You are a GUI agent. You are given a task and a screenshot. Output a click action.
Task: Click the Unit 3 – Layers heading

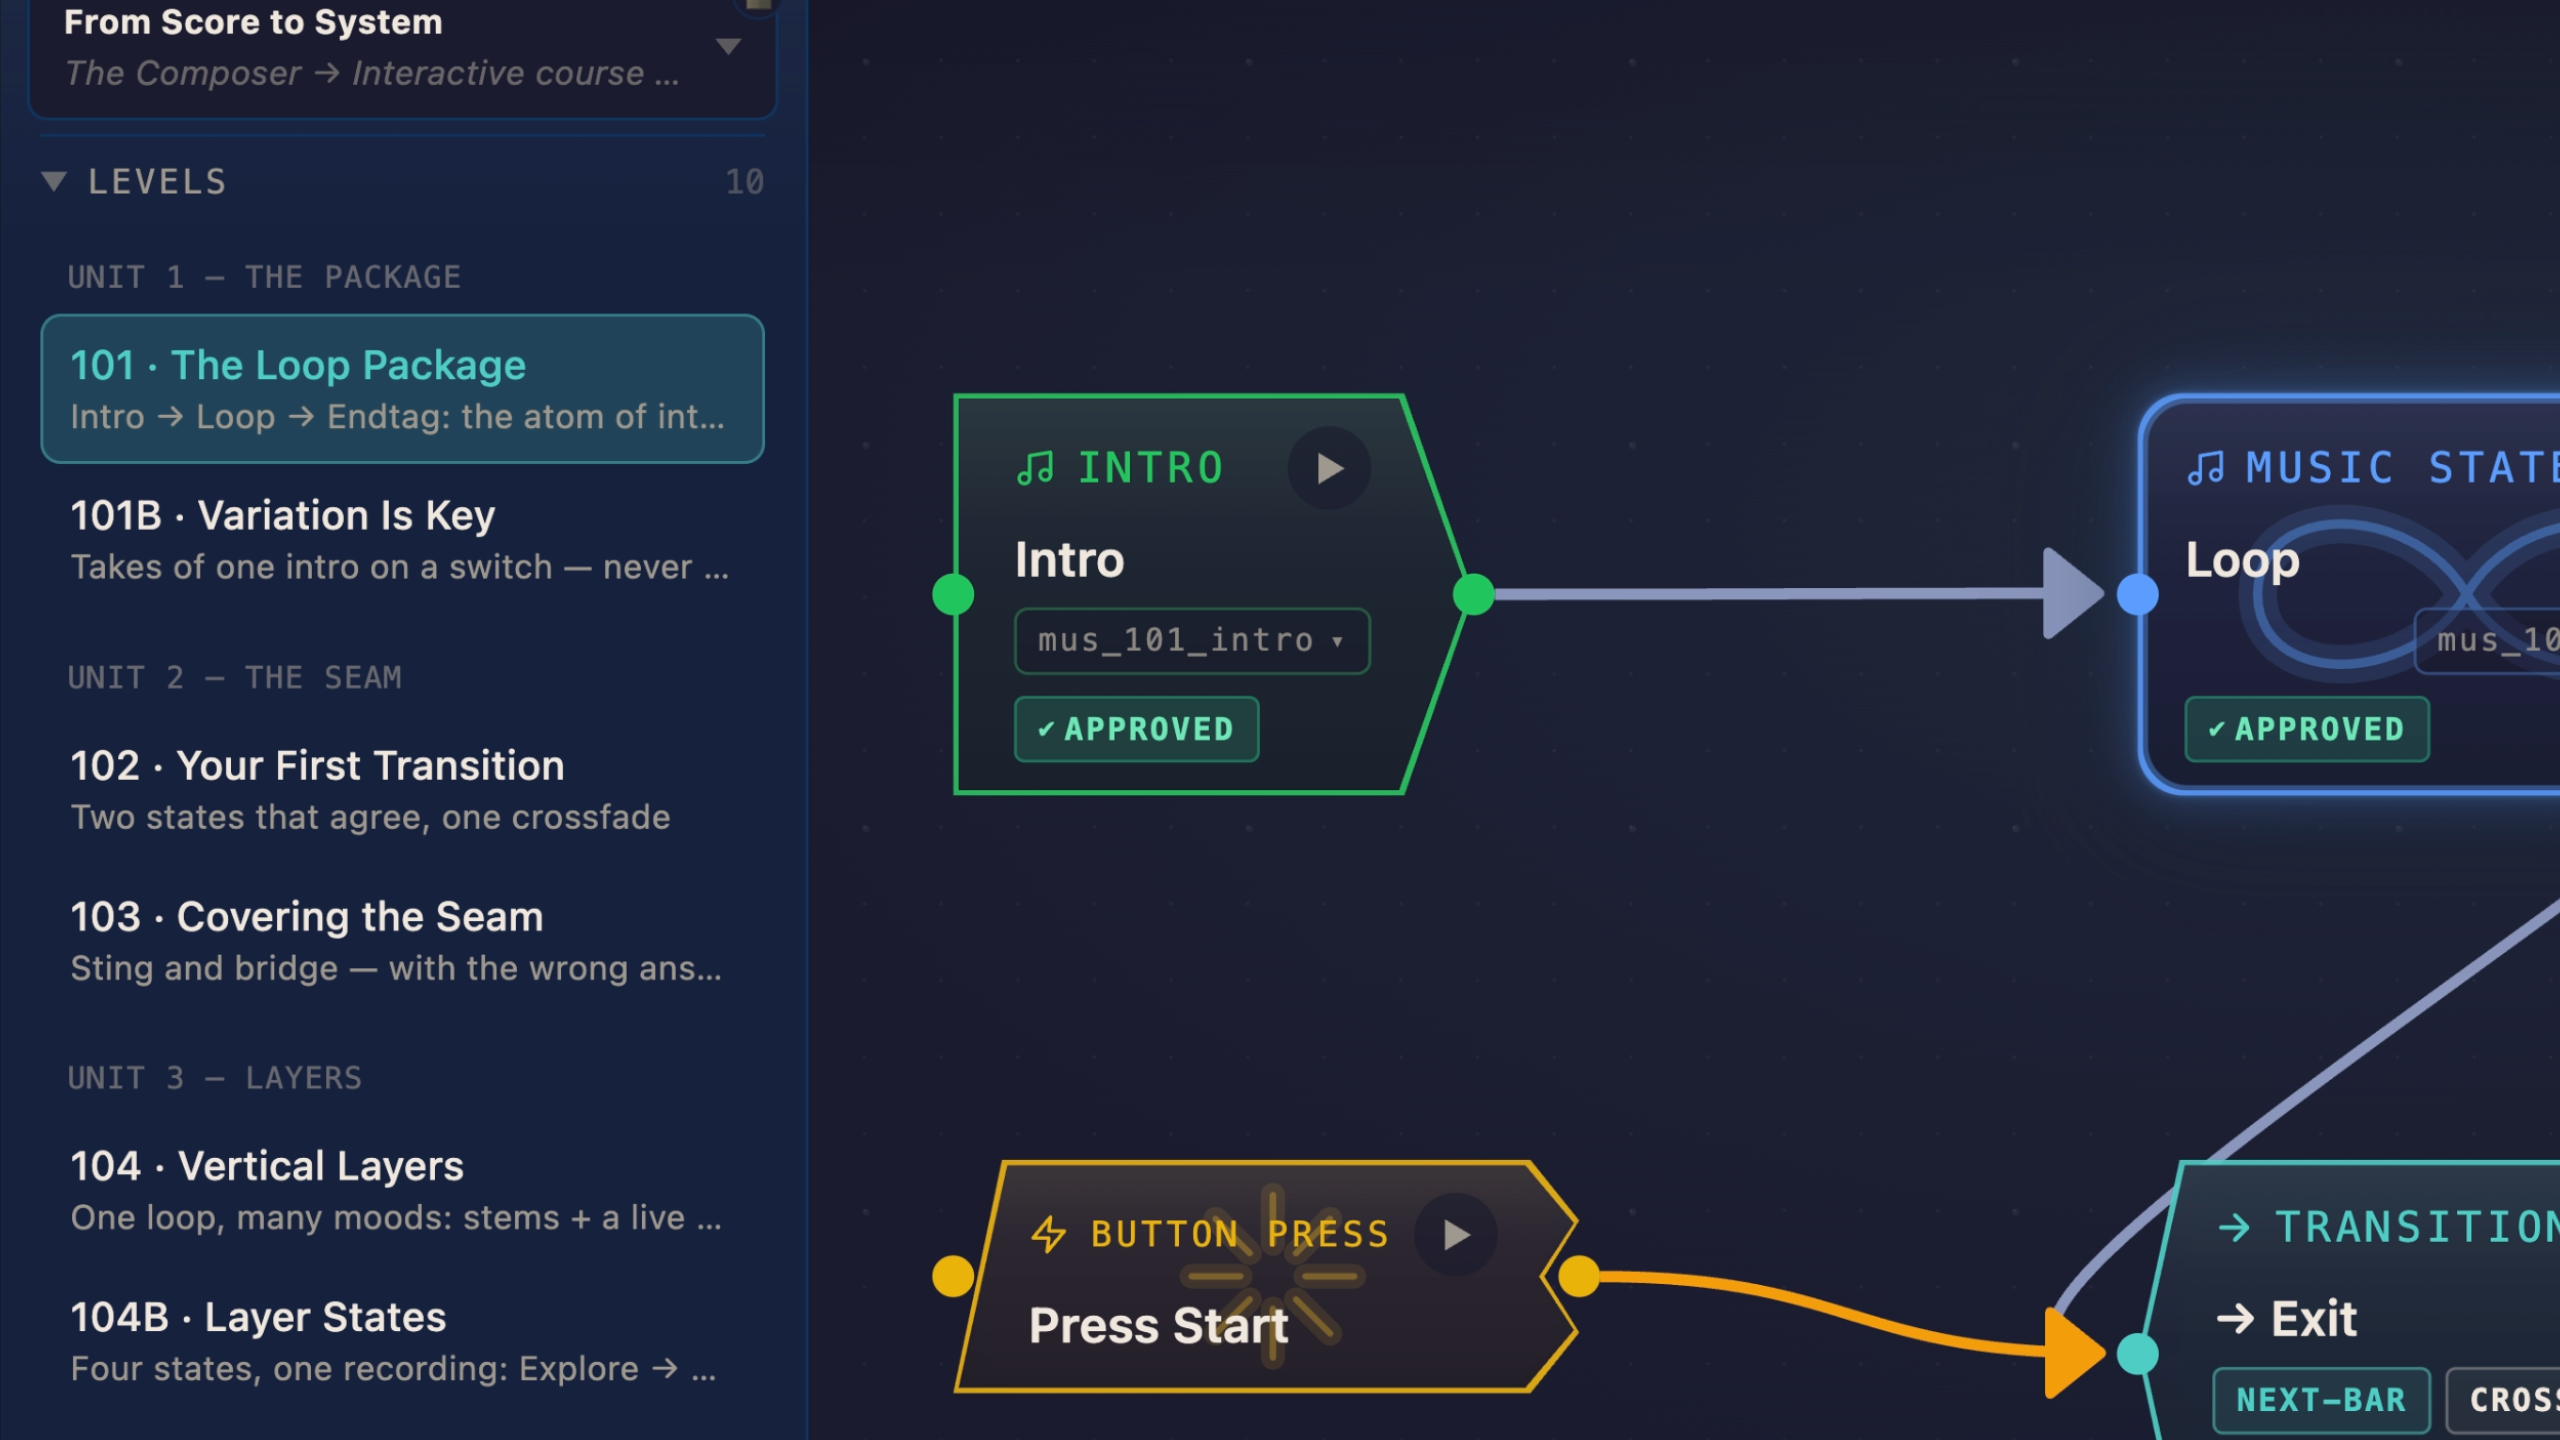click(x=215, y=1077)
